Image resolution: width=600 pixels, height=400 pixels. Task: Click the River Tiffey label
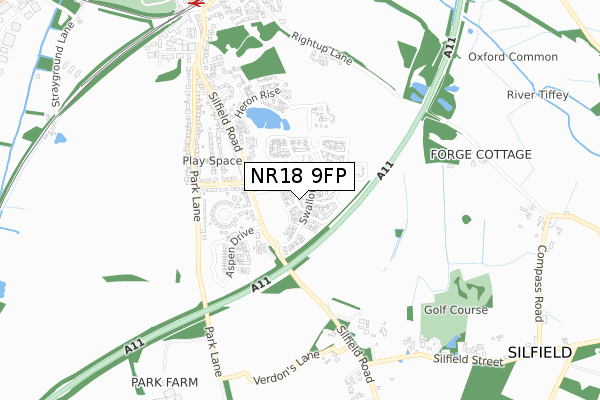pyautogui.click(x=538, y=95)
